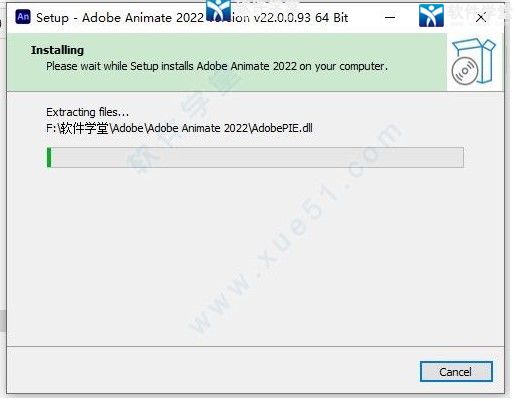Click the empty gray area below the progress bar
516x401 pixels.
click(255, 257)
